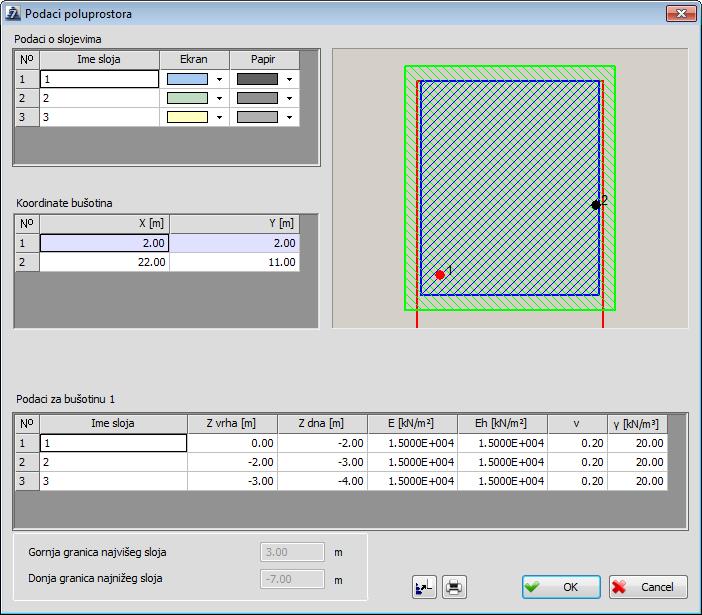Select layer name cell 2 in Podaci o slojevima

click(x=99, y=98)
